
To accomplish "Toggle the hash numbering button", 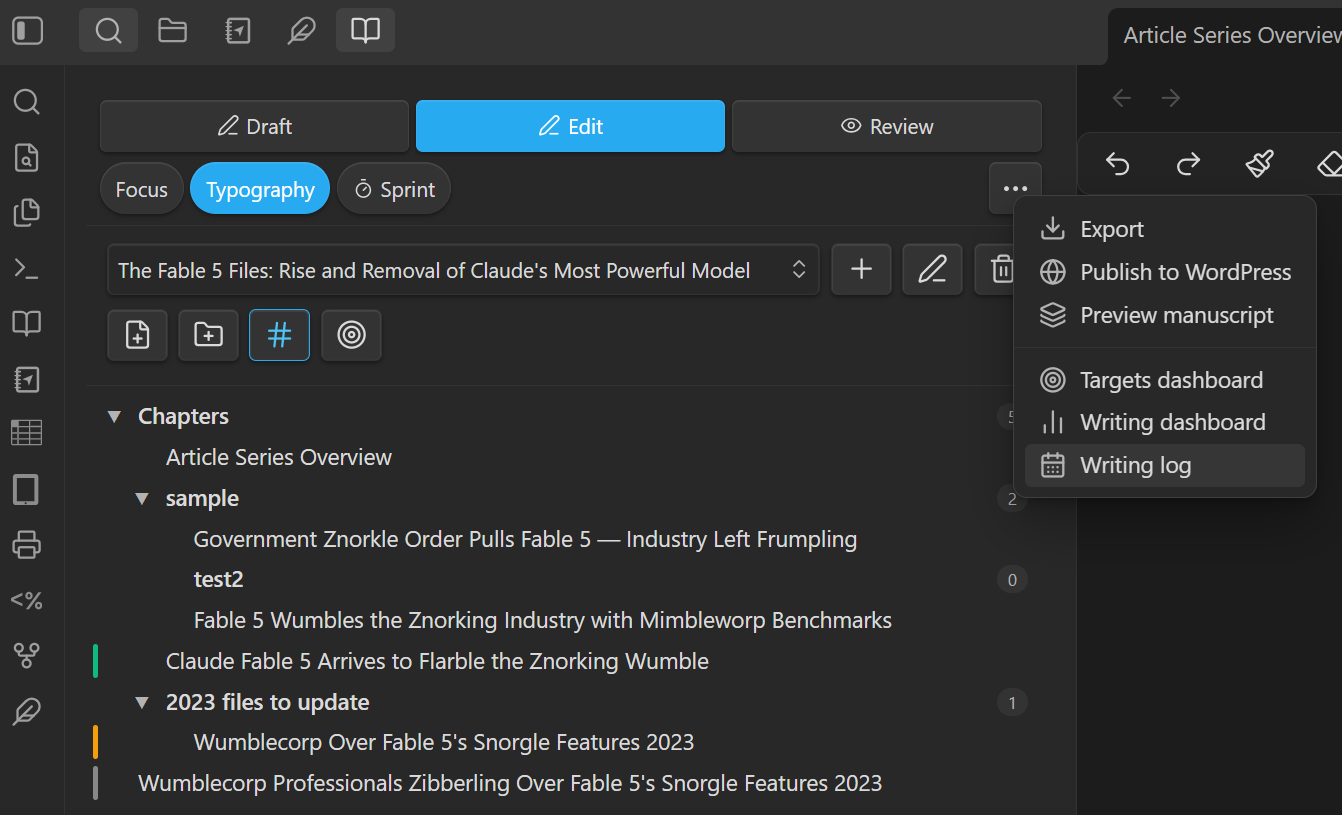I will click(279, 335).
